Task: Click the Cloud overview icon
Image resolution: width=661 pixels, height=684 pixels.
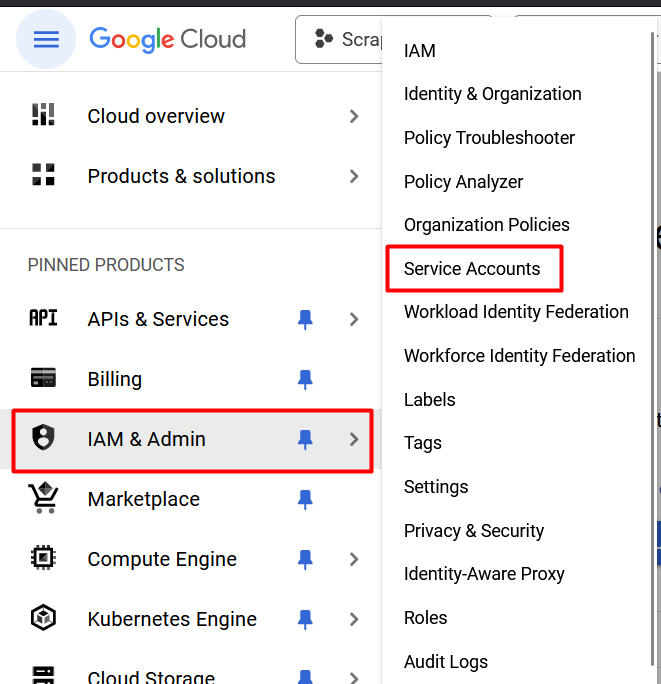Action: tap(43, 114)
